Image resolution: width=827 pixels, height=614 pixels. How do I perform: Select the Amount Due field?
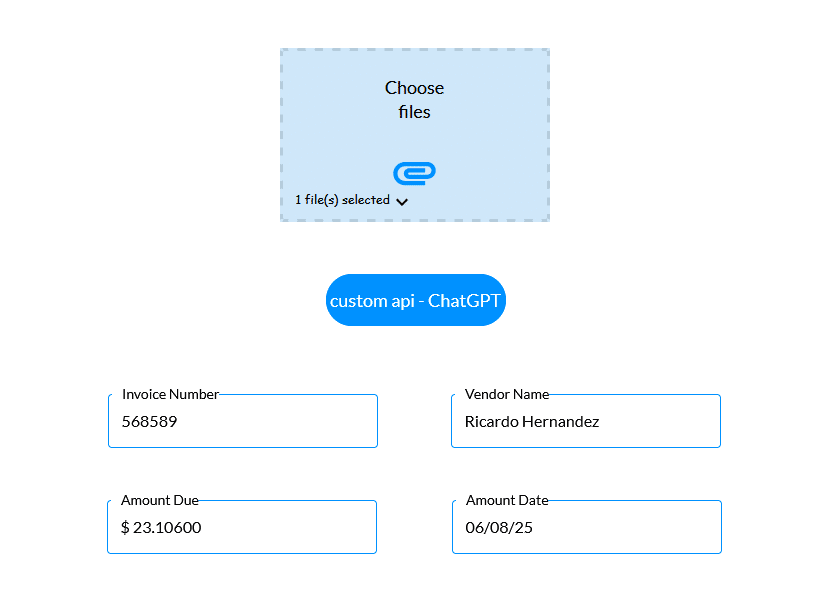point(241,526)
